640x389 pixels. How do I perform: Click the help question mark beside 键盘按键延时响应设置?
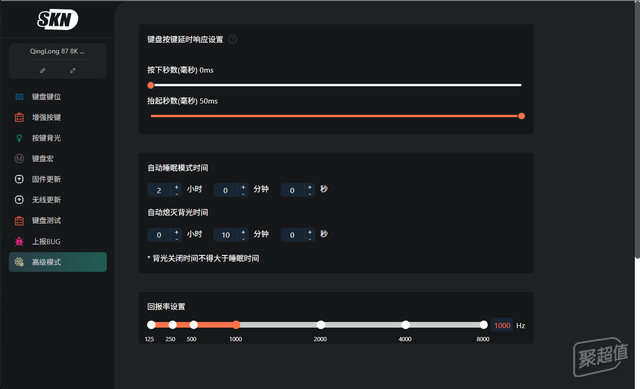tap(232, 39)
